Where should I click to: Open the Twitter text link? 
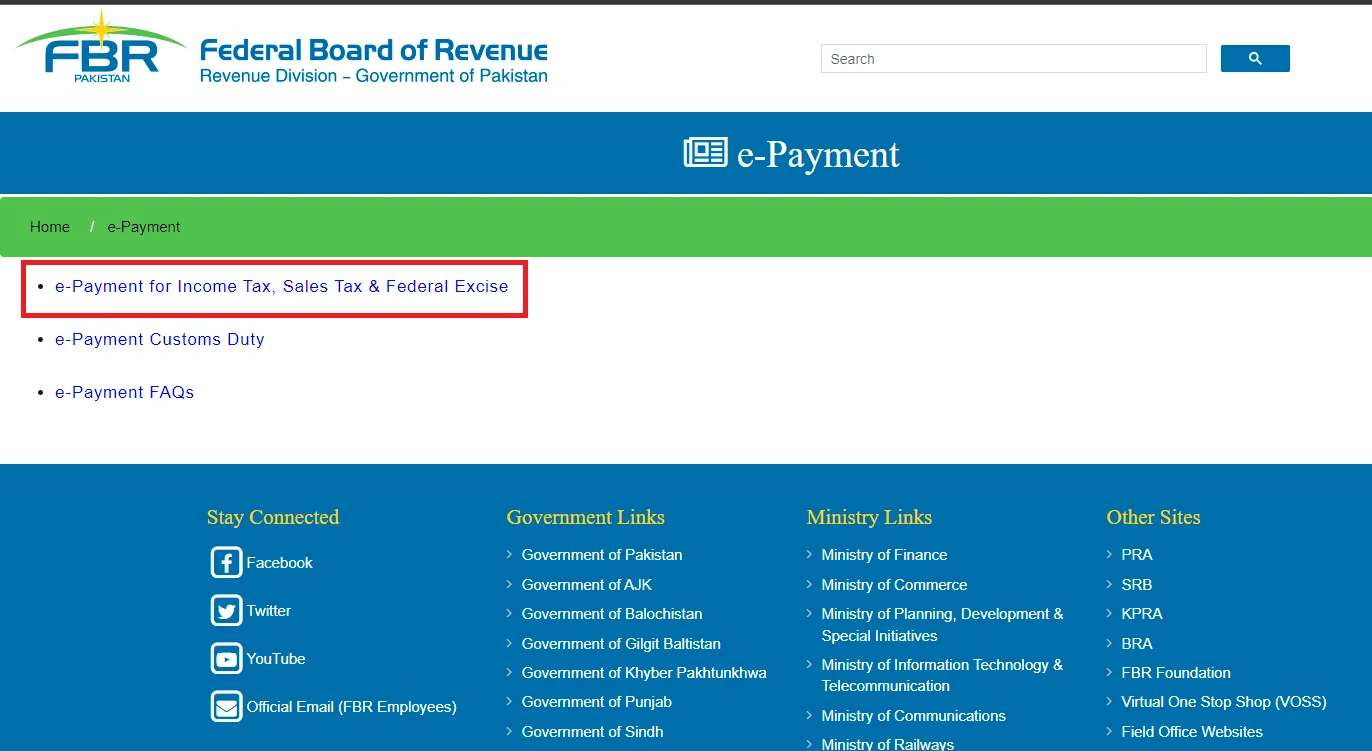click(x=269, y=611)
